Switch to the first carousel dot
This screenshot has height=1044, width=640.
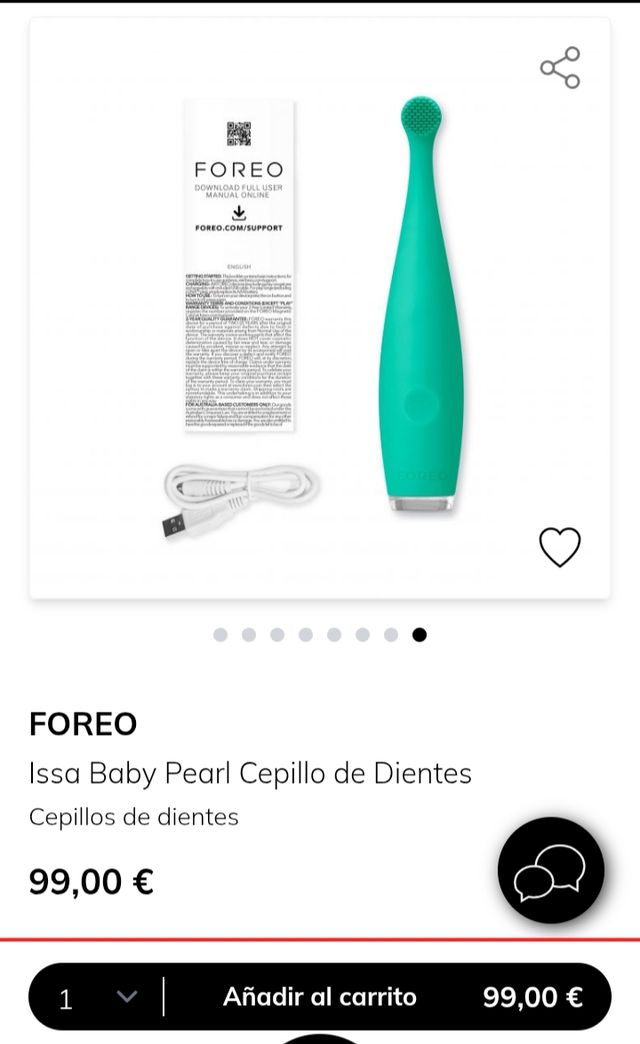222,633
